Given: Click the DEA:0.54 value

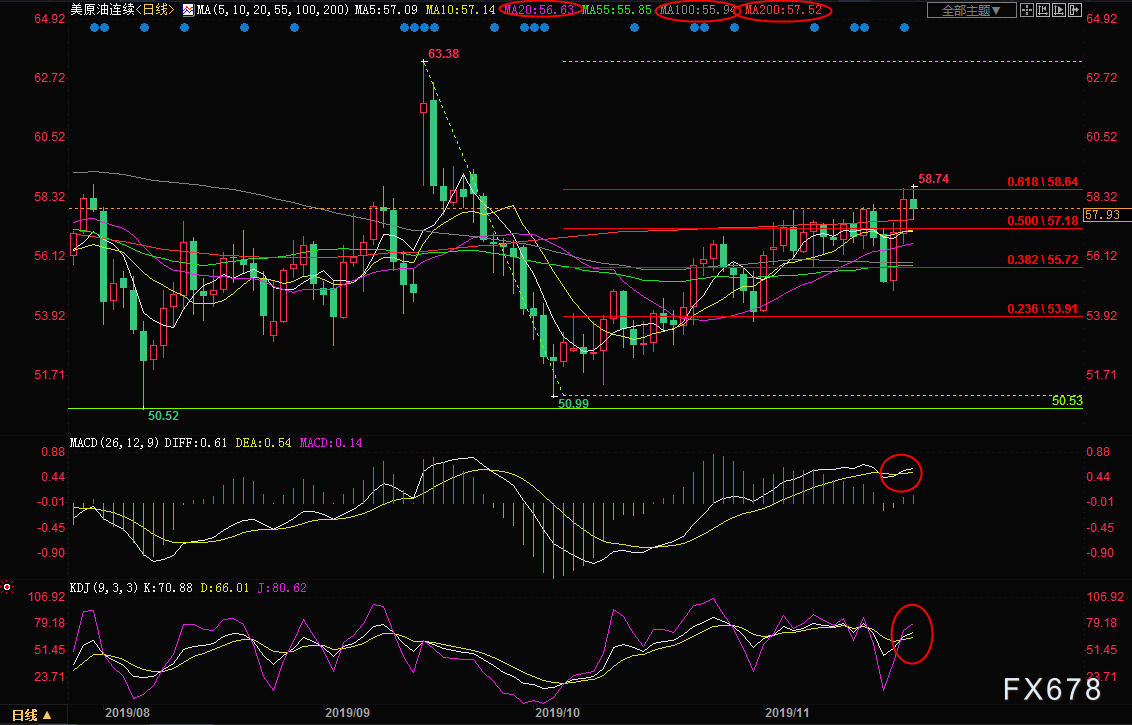Looking at the screenshot, I should (x=264, y=443).
